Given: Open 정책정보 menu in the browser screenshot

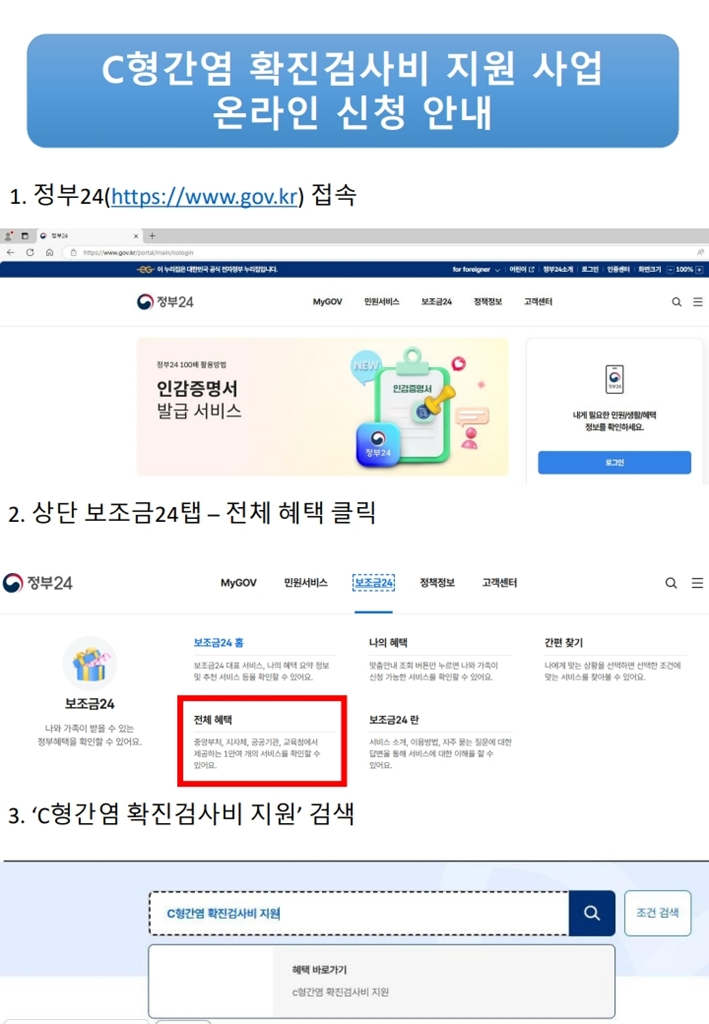Looking at the screenshot, I should (488, 302).
